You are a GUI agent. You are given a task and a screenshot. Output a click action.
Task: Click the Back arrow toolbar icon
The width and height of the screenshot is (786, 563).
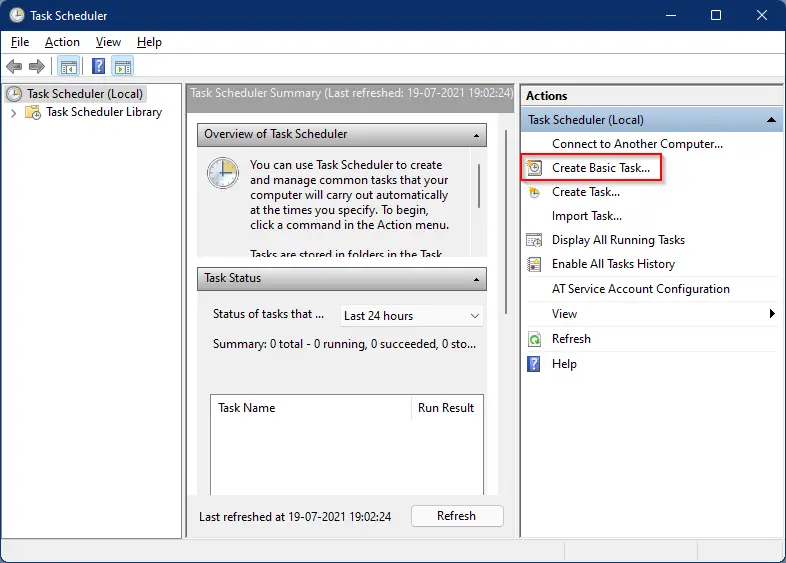coord(14,66)
